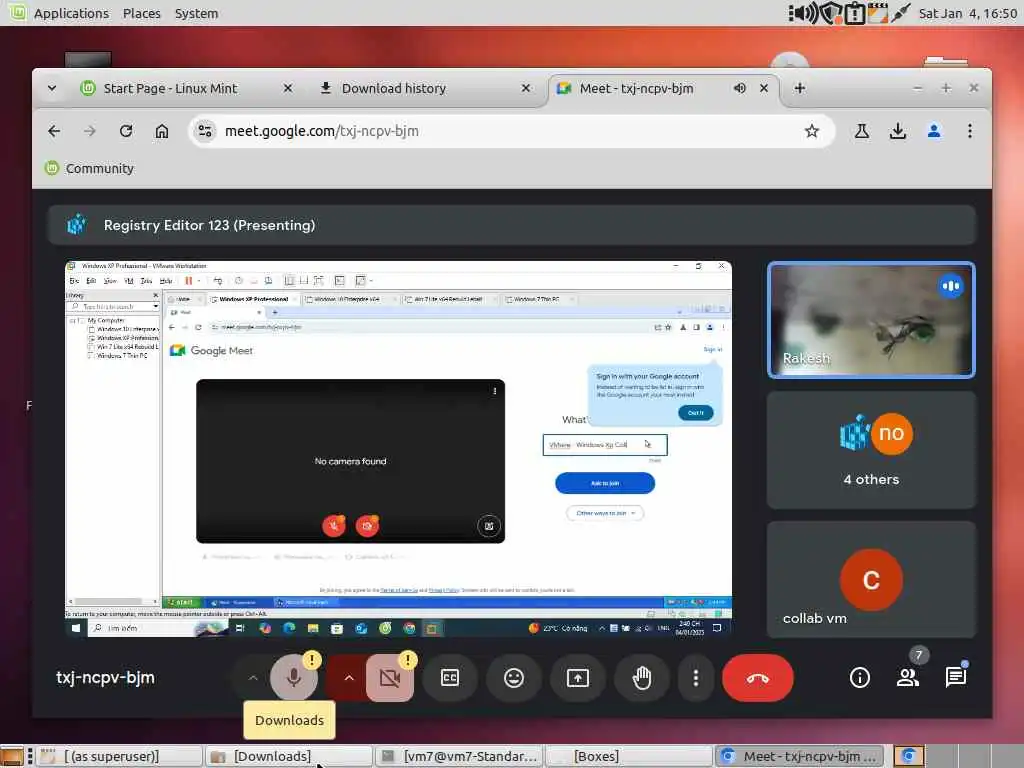Screen dimensions: 1024x768
Task: Switch to the vm7@vm7 terminal taskbar window
Action: click(x=459, y=756)
